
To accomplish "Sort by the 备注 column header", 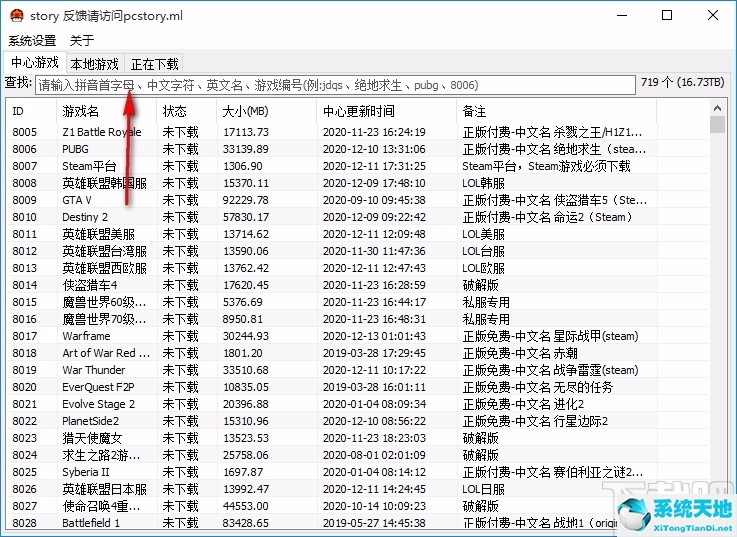I will click(x=557, y=111).
